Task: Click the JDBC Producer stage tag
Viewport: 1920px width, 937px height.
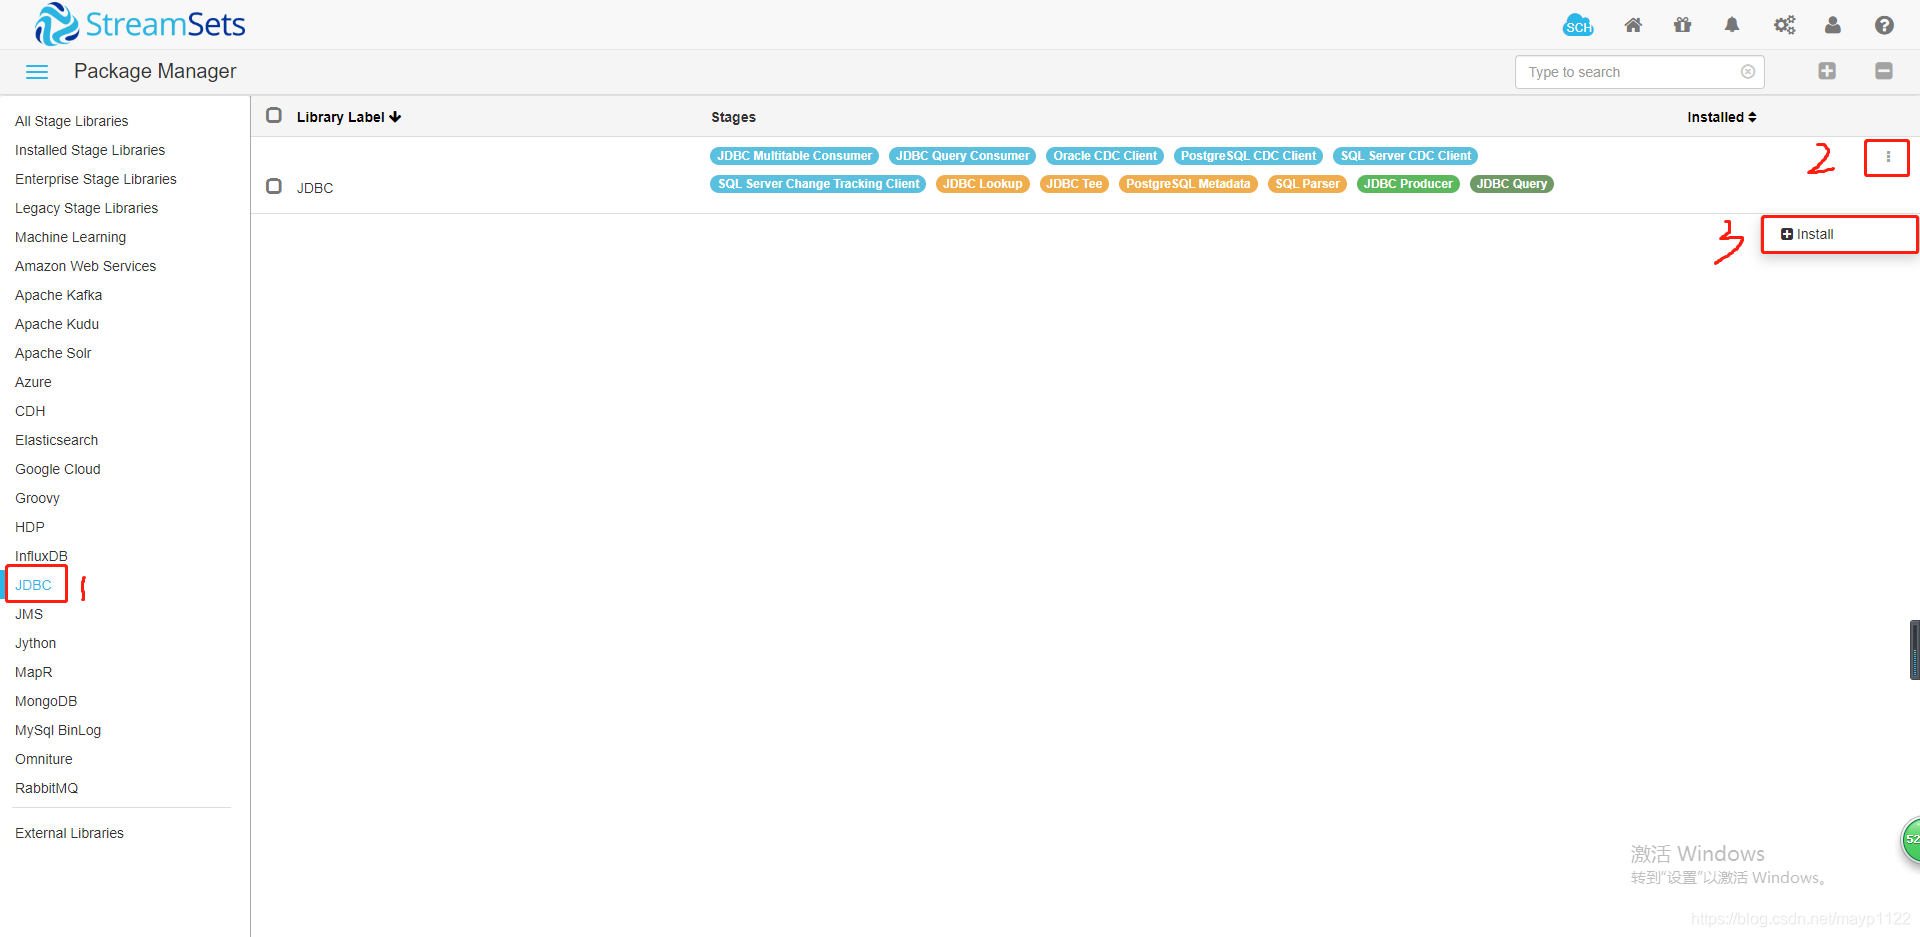Action: [x=1408, y=184]
